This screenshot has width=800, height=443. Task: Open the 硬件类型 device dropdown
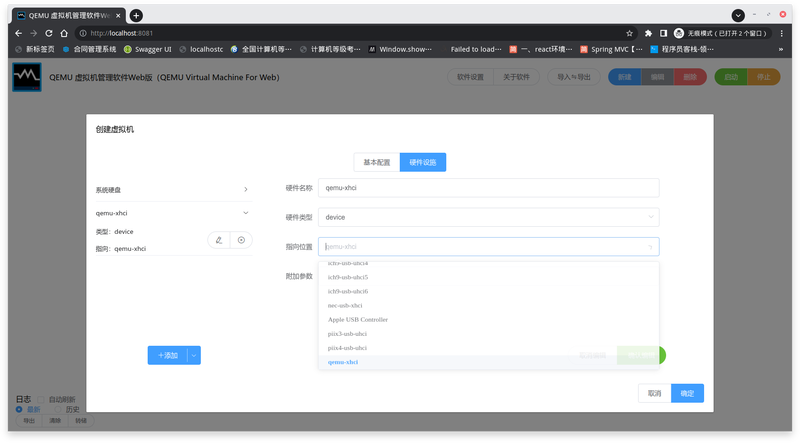click(488, 217)
